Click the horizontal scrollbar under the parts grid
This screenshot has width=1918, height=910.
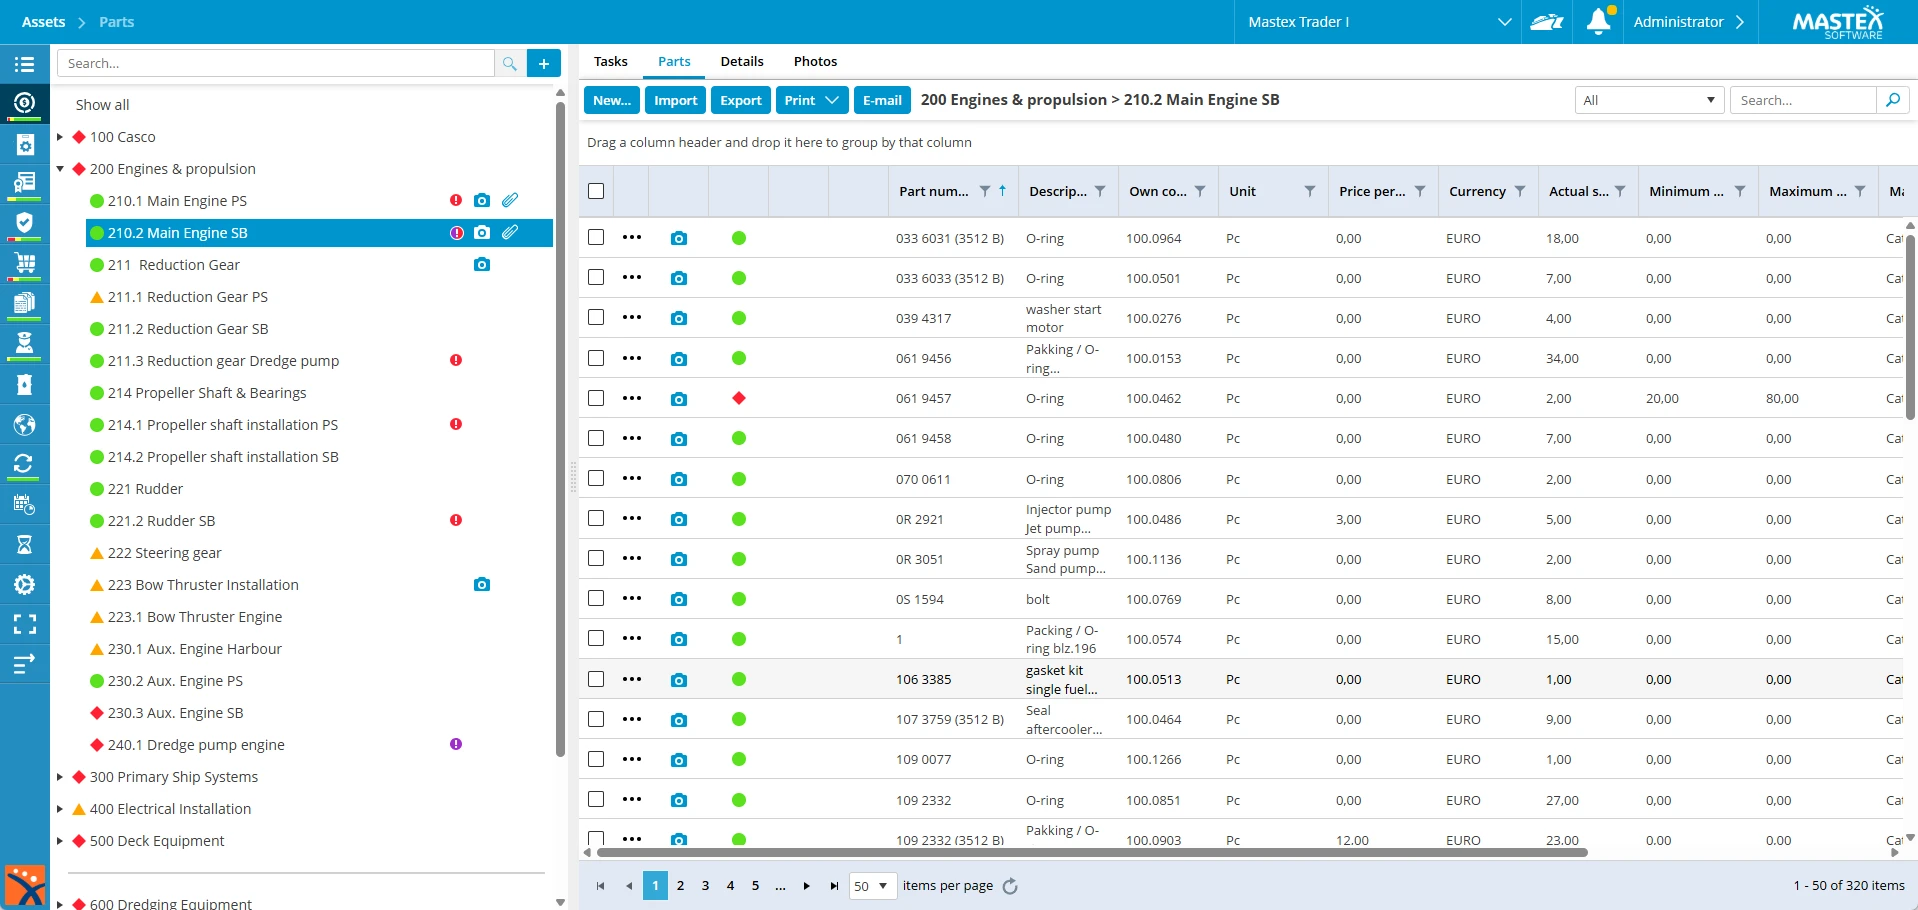tap(1090, 853)
